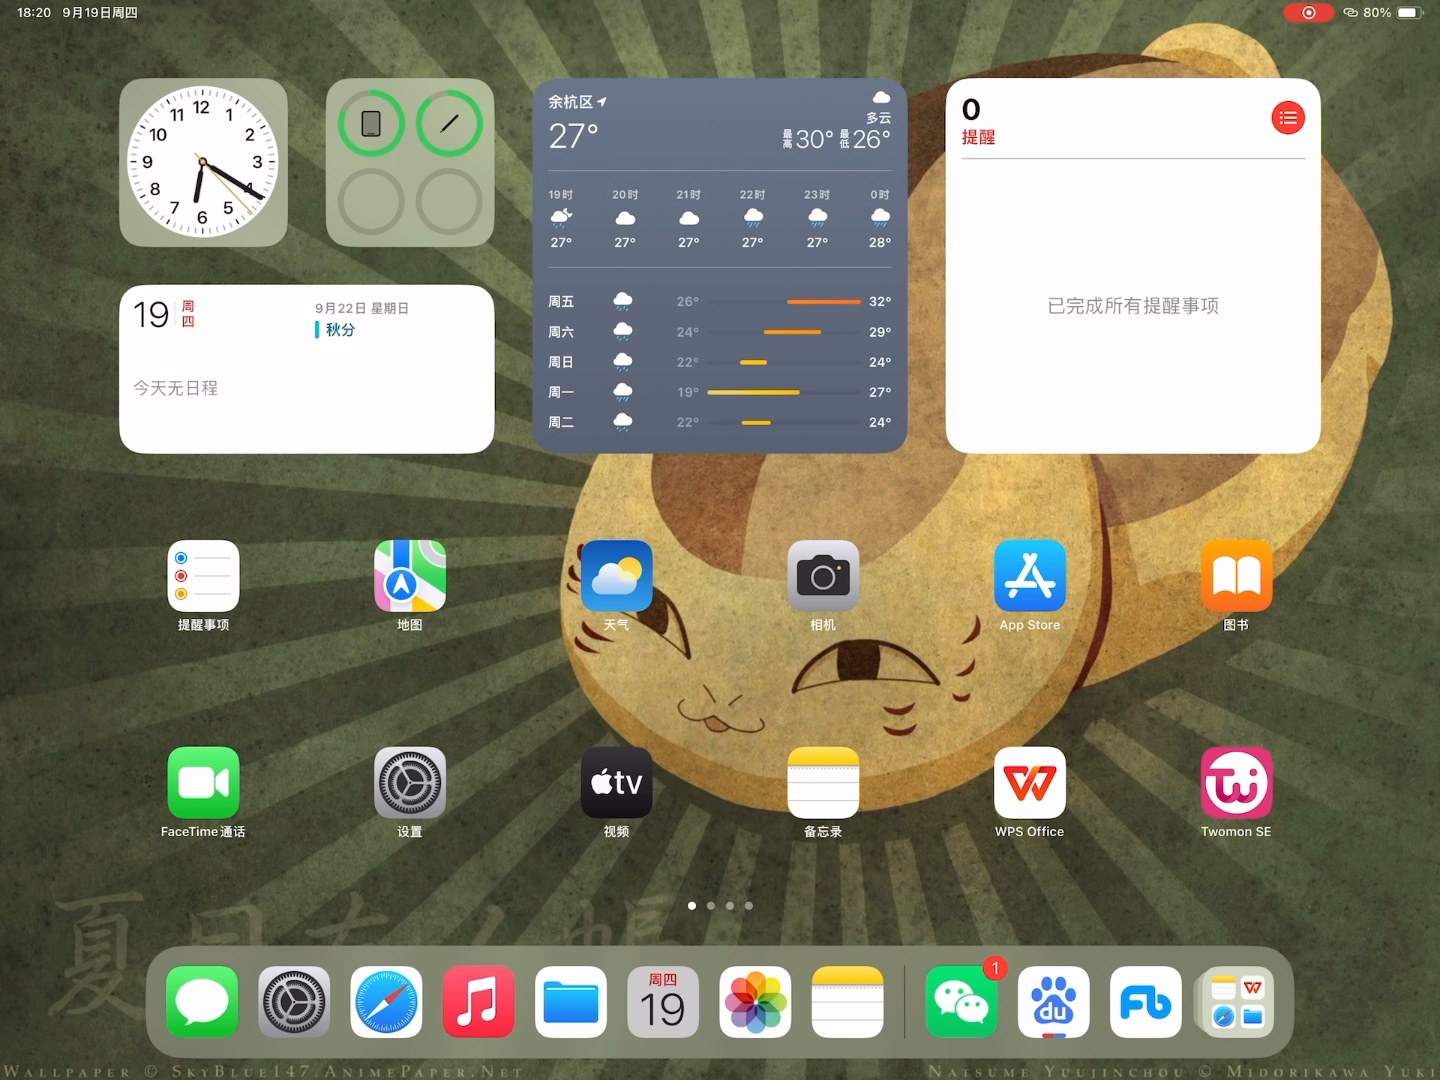Open the App Store

pyautogui.click(x=1030, y=576)
